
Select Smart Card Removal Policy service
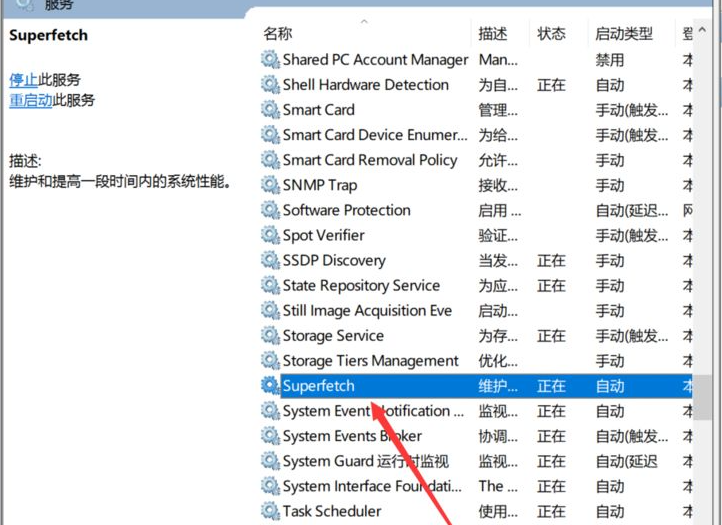369,160
